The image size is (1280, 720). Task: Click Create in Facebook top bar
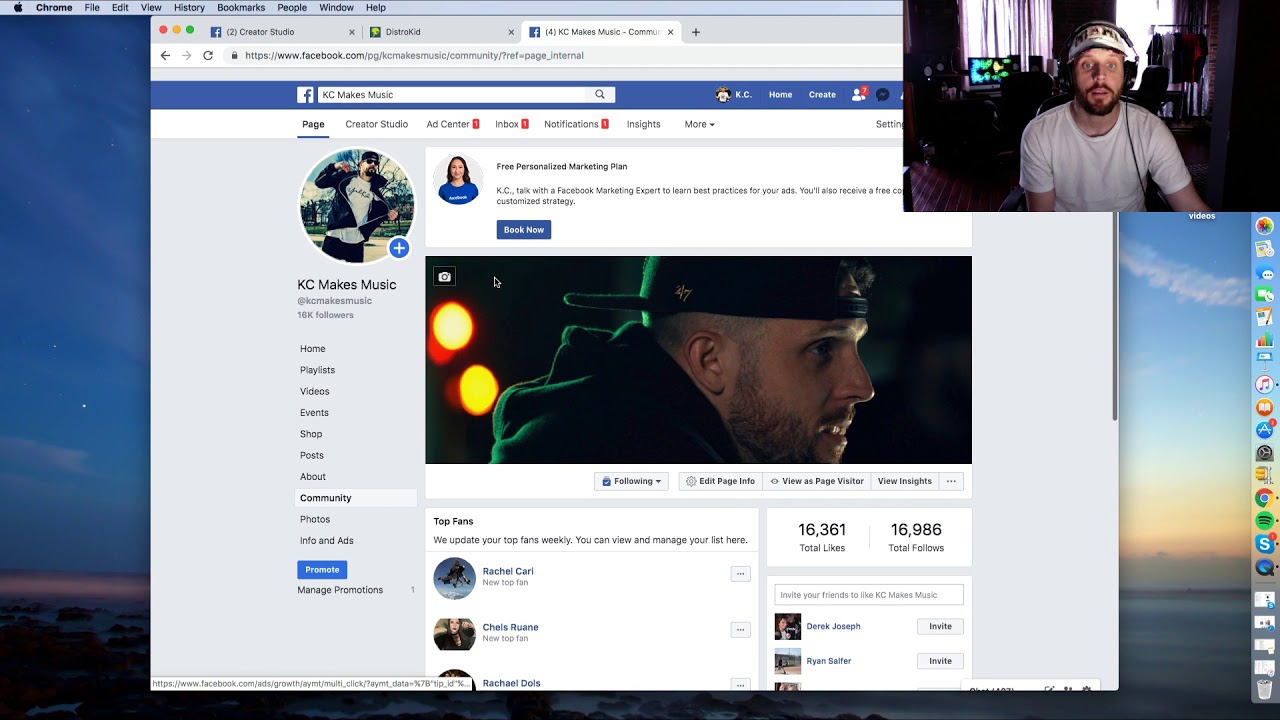pyautogui.click(x=822, y=95)
